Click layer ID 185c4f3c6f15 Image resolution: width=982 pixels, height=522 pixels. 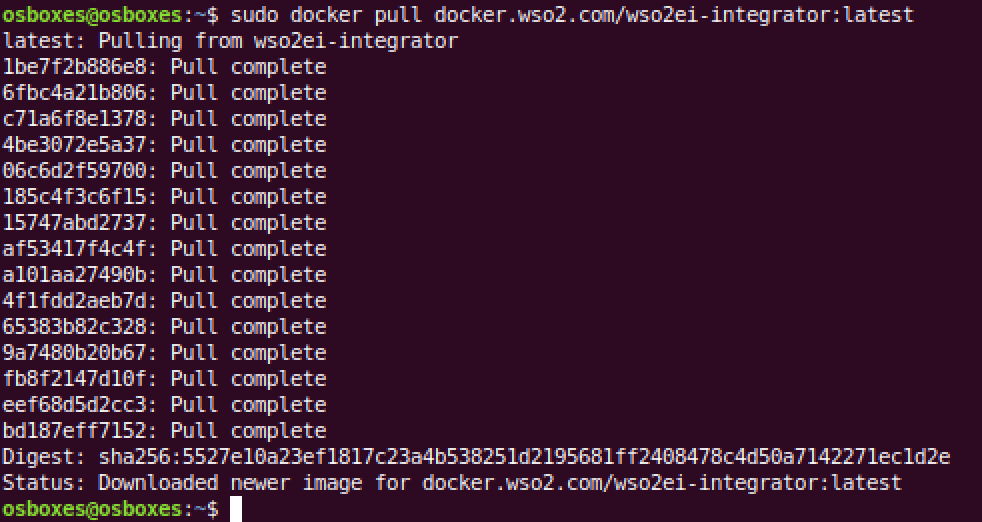pos(80,197)
